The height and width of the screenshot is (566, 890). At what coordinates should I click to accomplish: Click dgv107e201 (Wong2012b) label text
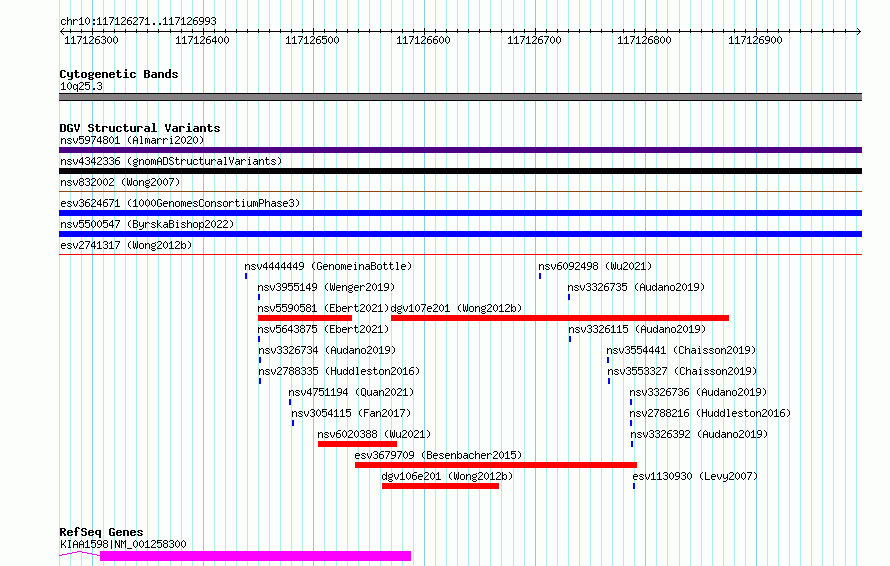[456, 308]
